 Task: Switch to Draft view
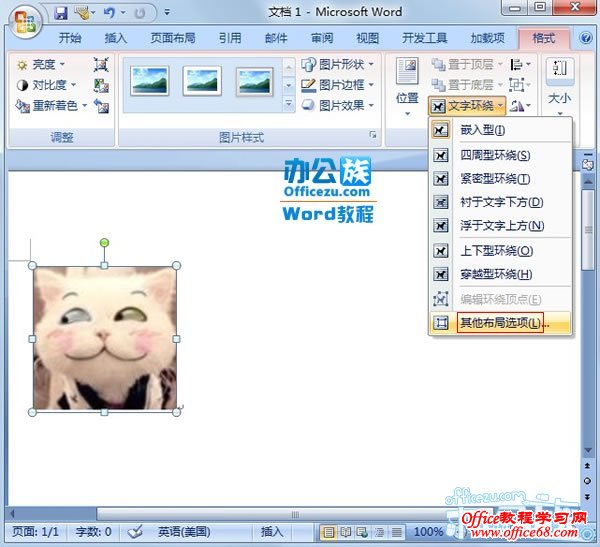(x=396, y=532)
